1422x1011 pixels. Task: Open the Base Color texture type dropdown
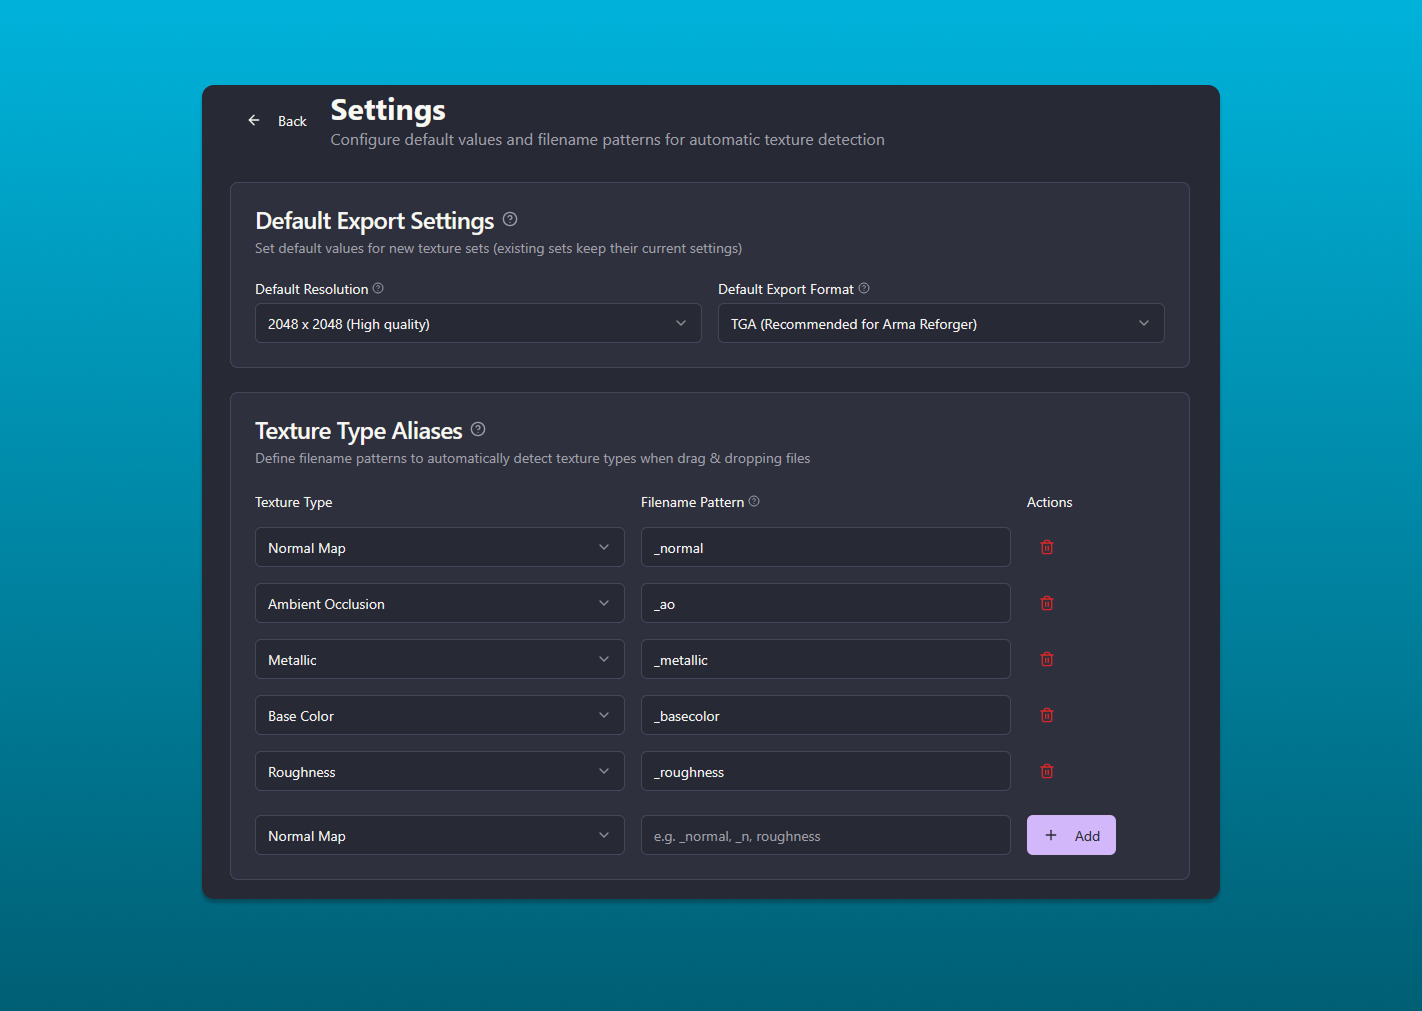439,715
